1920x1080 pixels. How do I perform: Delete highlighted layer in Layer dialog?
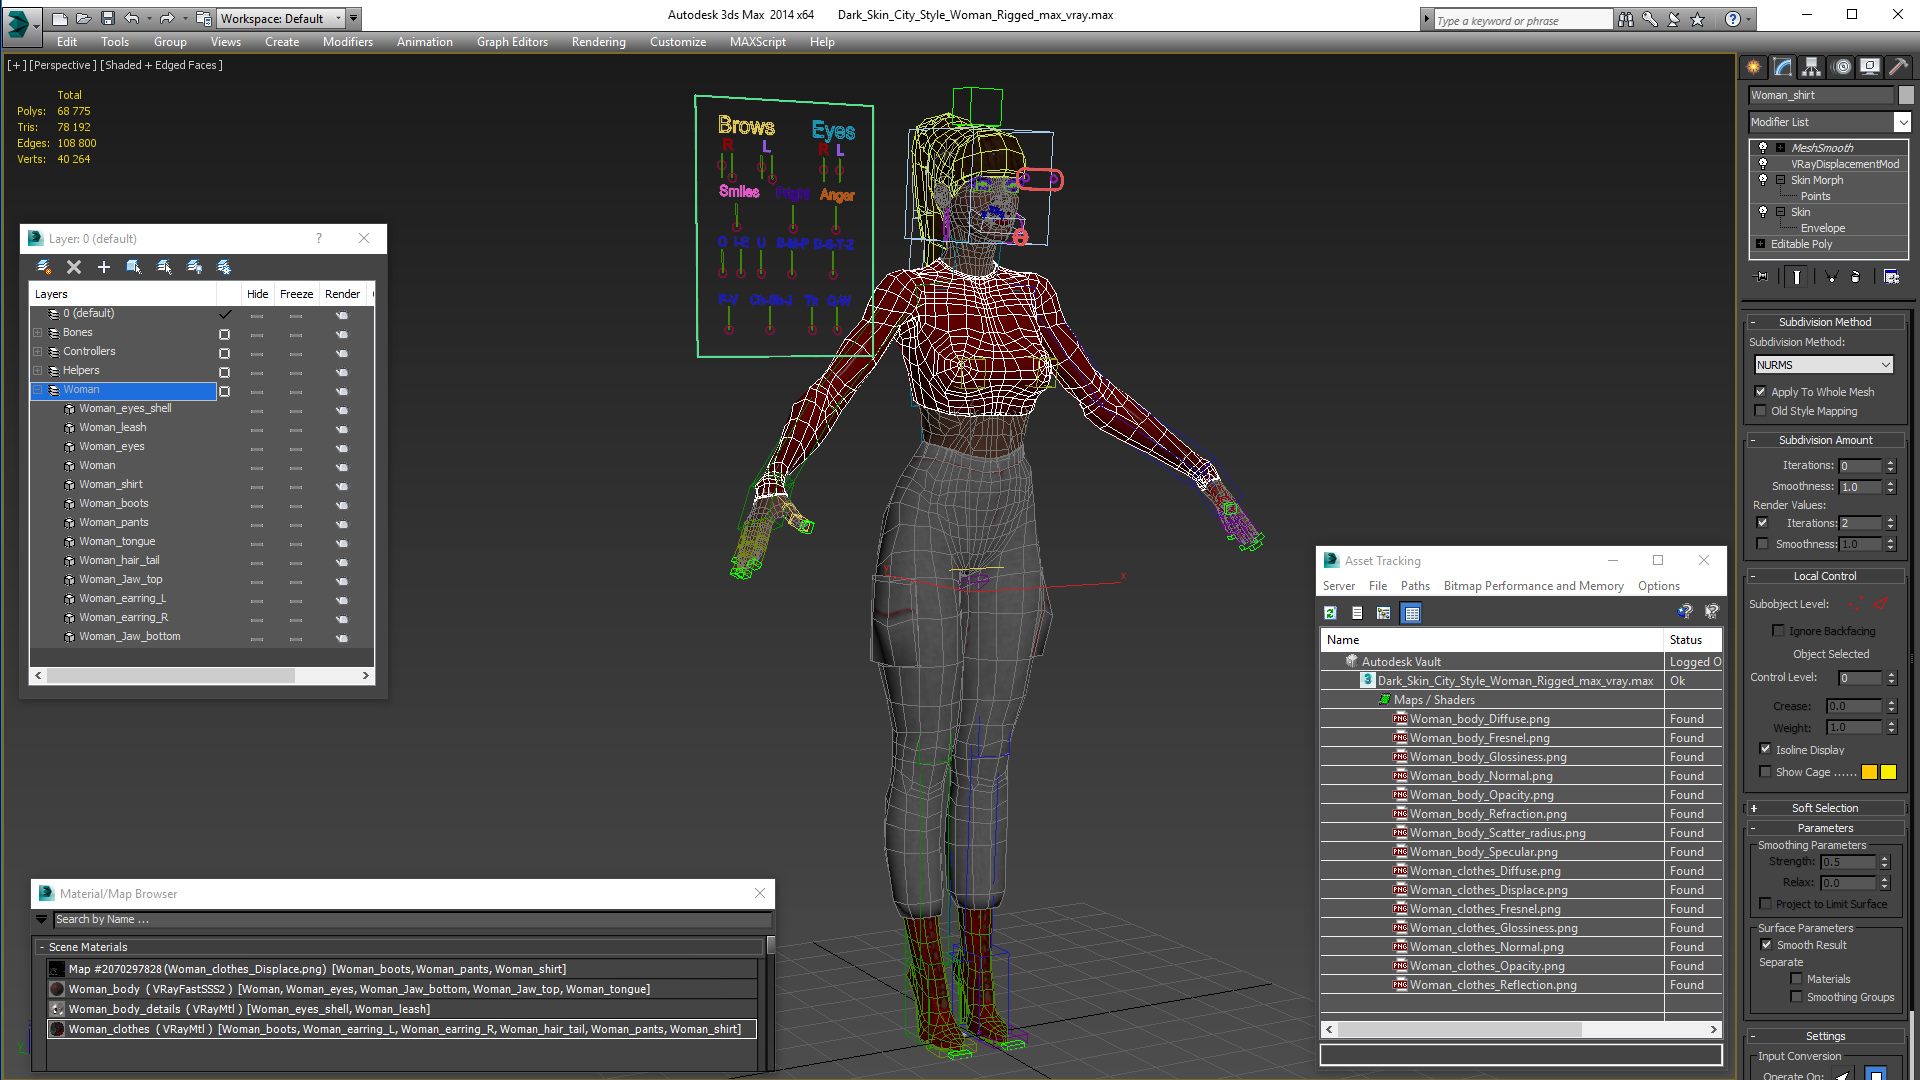click(x=74, y=267)
